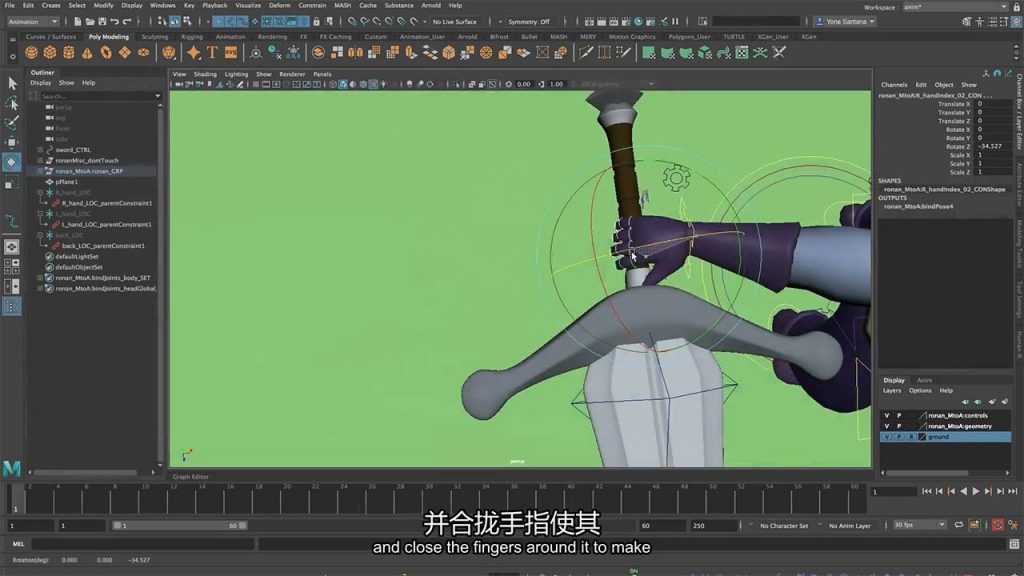
Task: Toggle the lock selection padlock icon
Action: click(x=317, y=22)
